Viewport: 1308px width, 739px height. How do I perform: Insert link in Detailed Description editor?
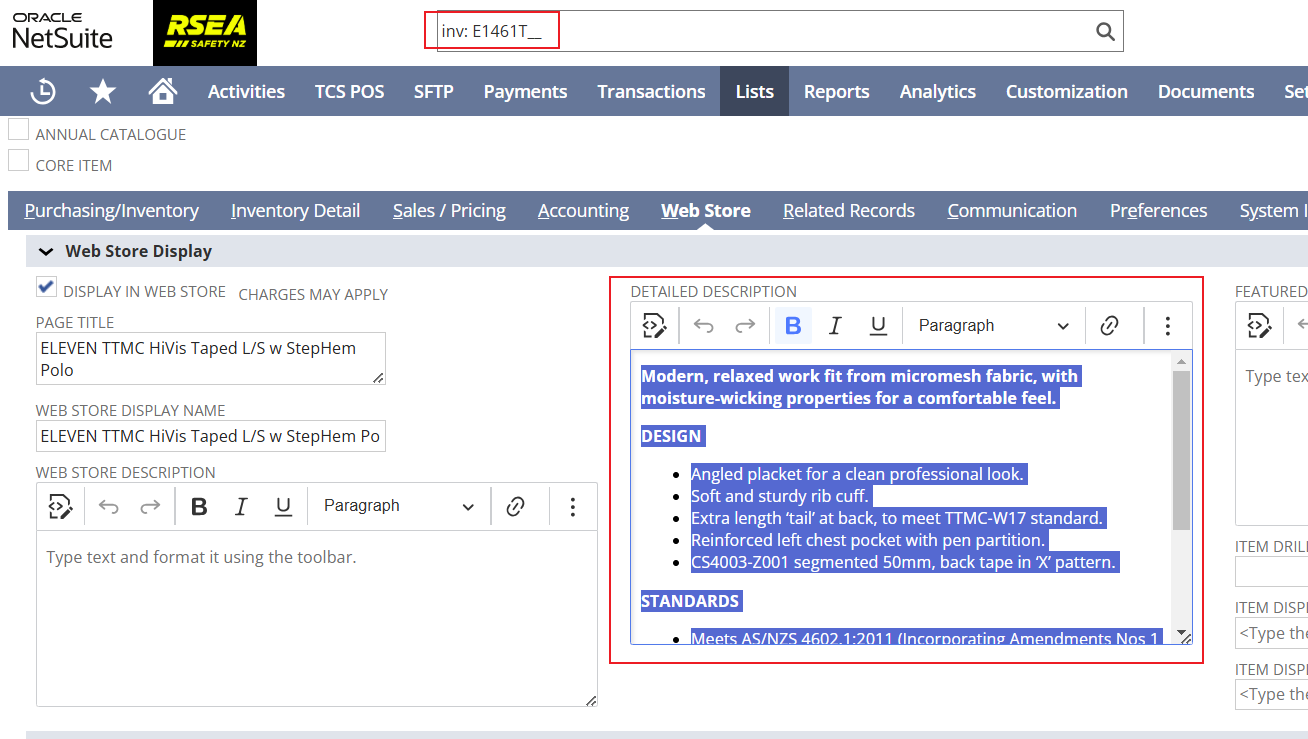pos(1109,325)
